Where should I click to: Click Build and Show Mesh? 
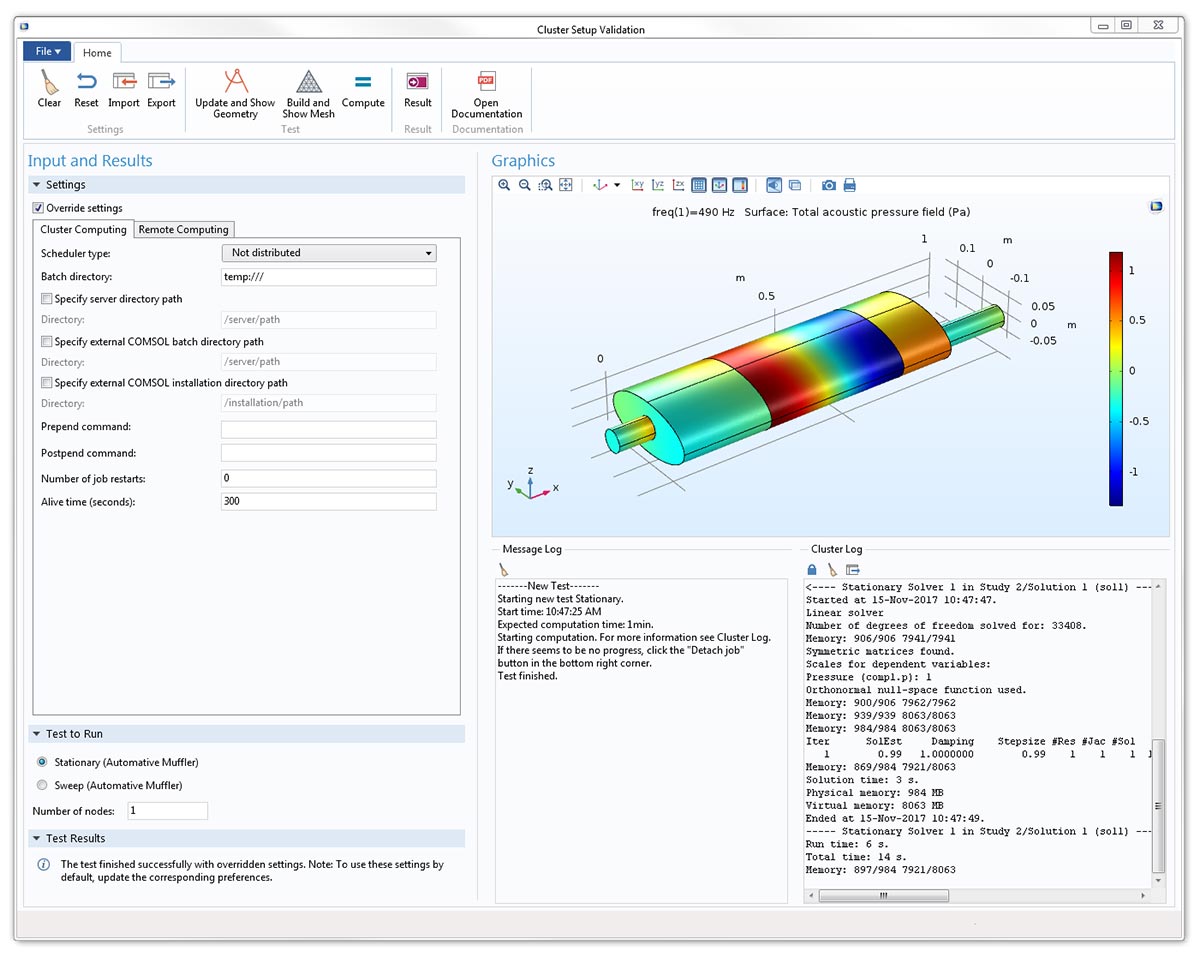[x=308, y=94]
